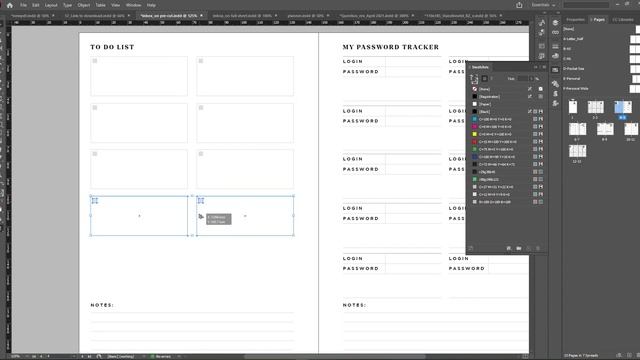Select the 12-13 spread thumbnail
Screen dimensions: 640x360
(x=577, y=151)
